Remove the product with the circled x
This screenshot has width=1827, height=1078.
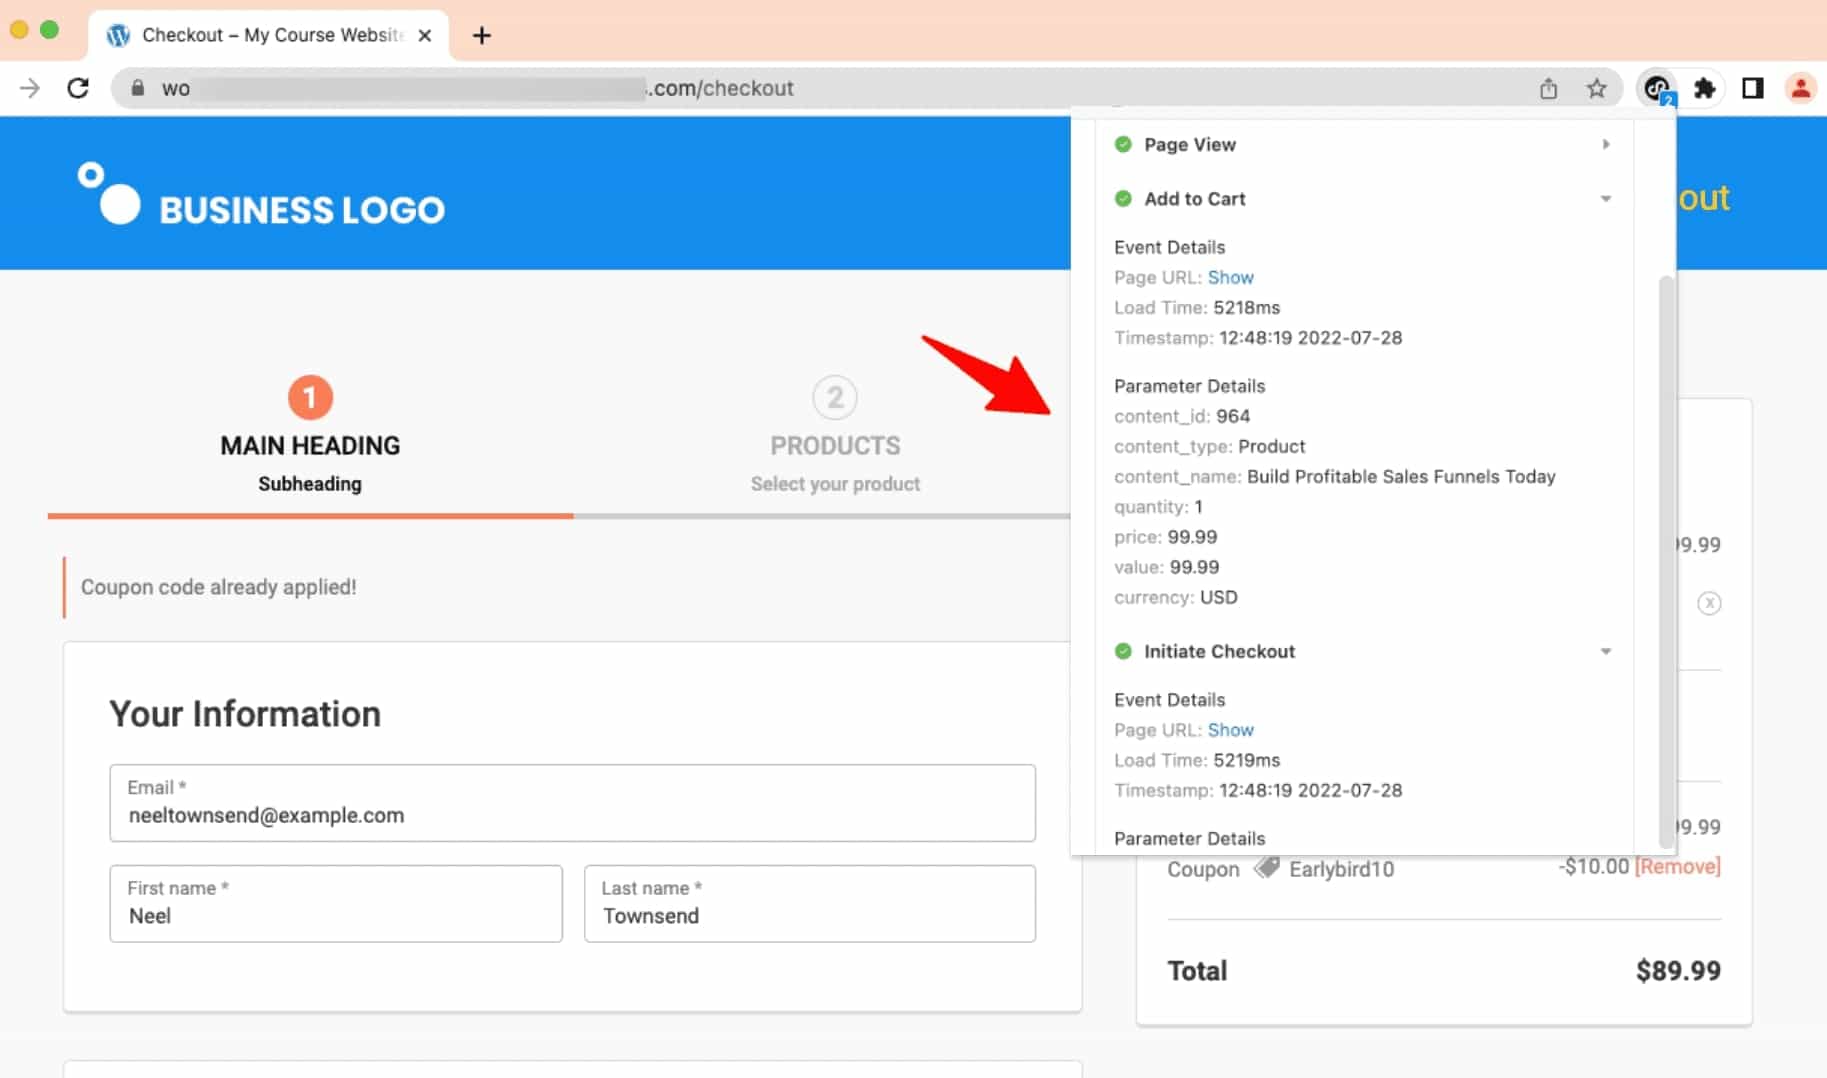(1709, 603)
